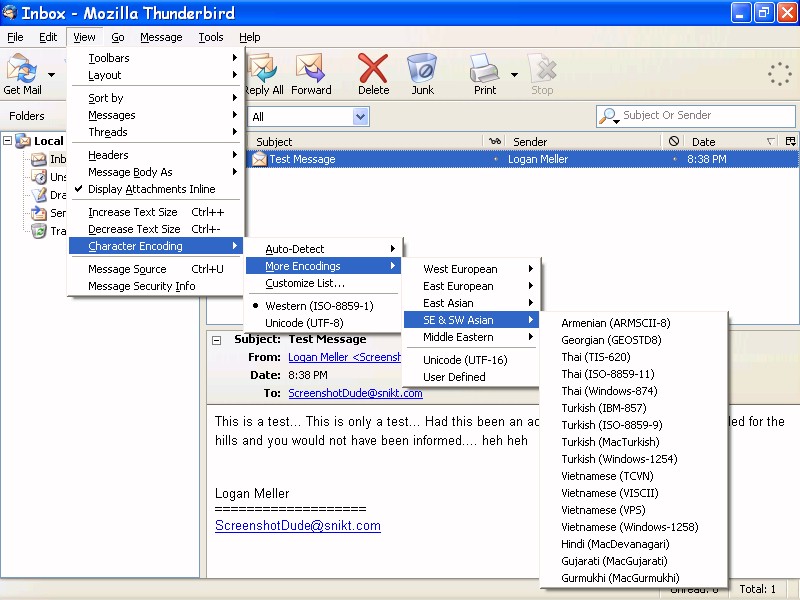Select Unicode (UTF-8) encoding
Screen dimensions: 800x600
[x=323, y=323]
